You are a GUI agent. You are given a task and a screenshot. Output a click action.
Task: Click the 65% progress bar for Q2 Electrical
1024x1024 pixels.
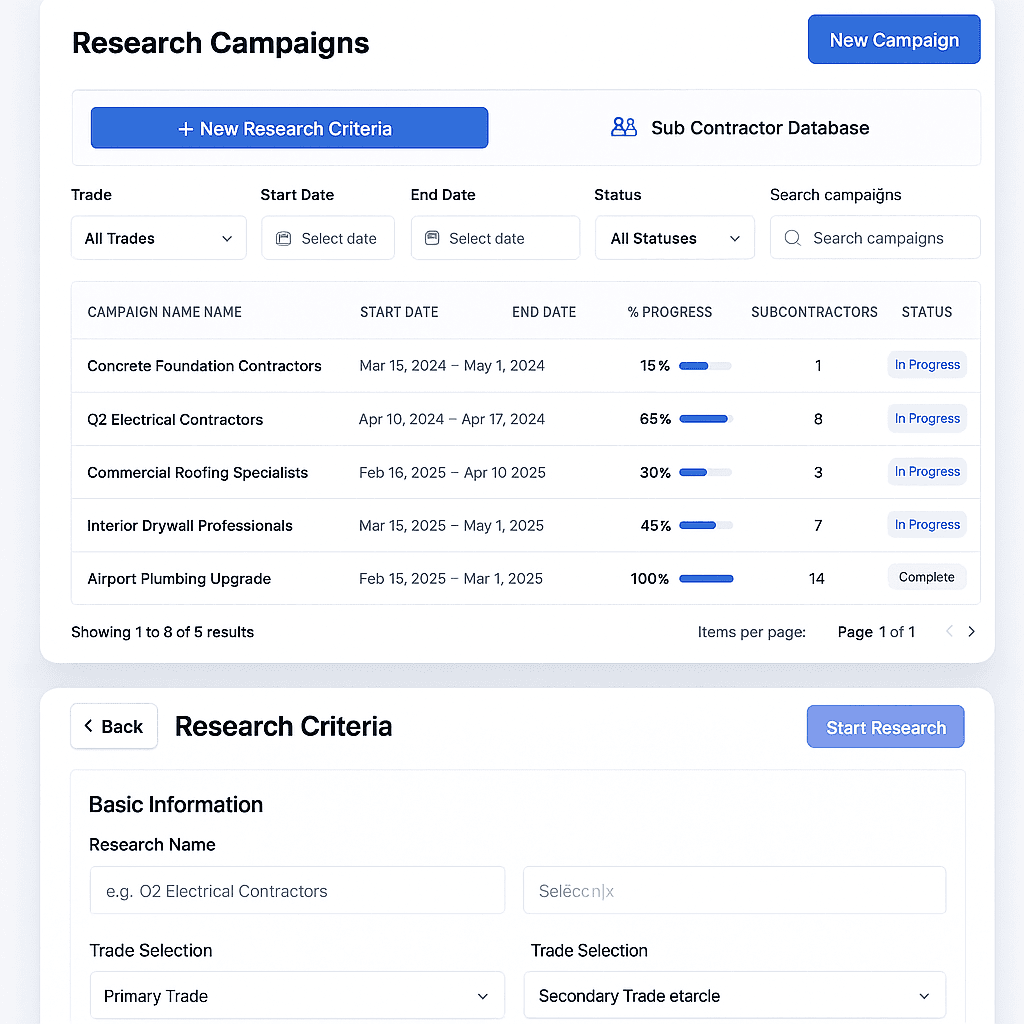(x=706, y=419)
